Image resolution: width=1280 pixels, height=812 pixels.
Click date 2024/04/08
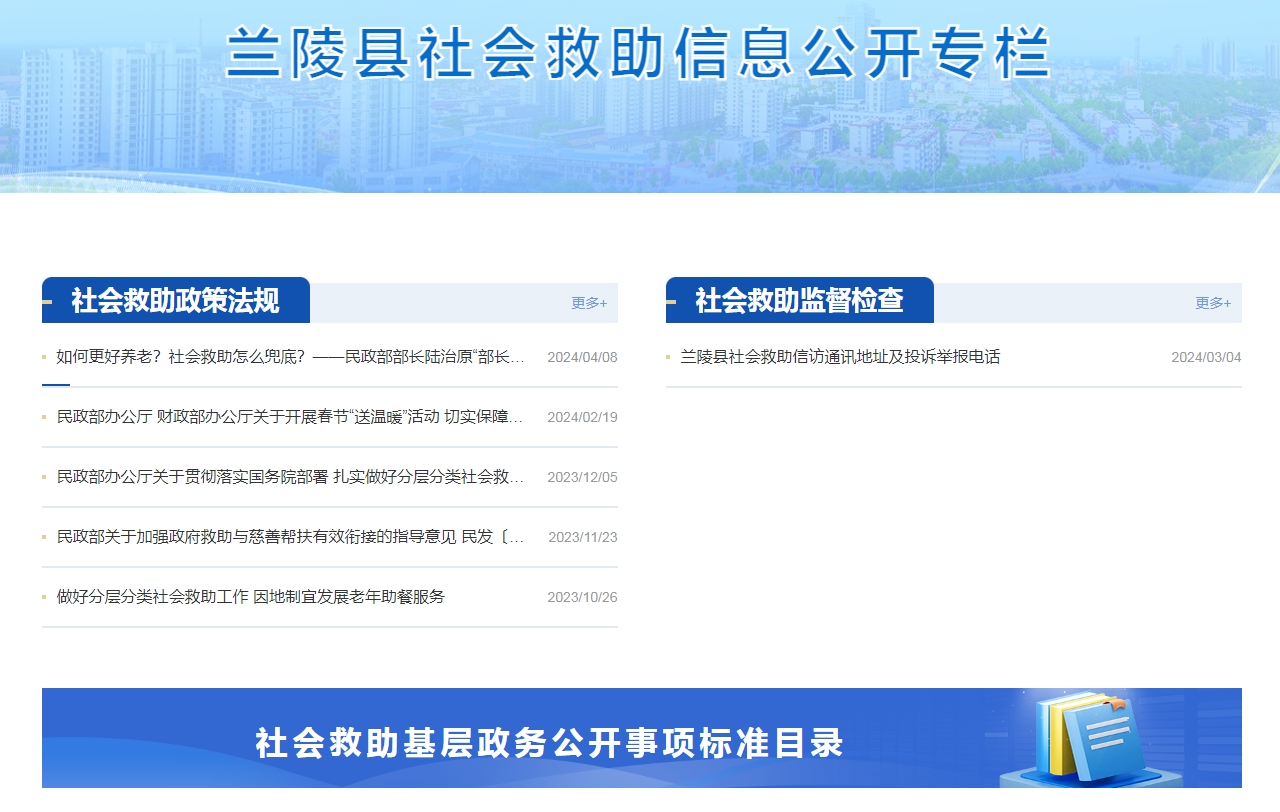click(x=582, y=357)
